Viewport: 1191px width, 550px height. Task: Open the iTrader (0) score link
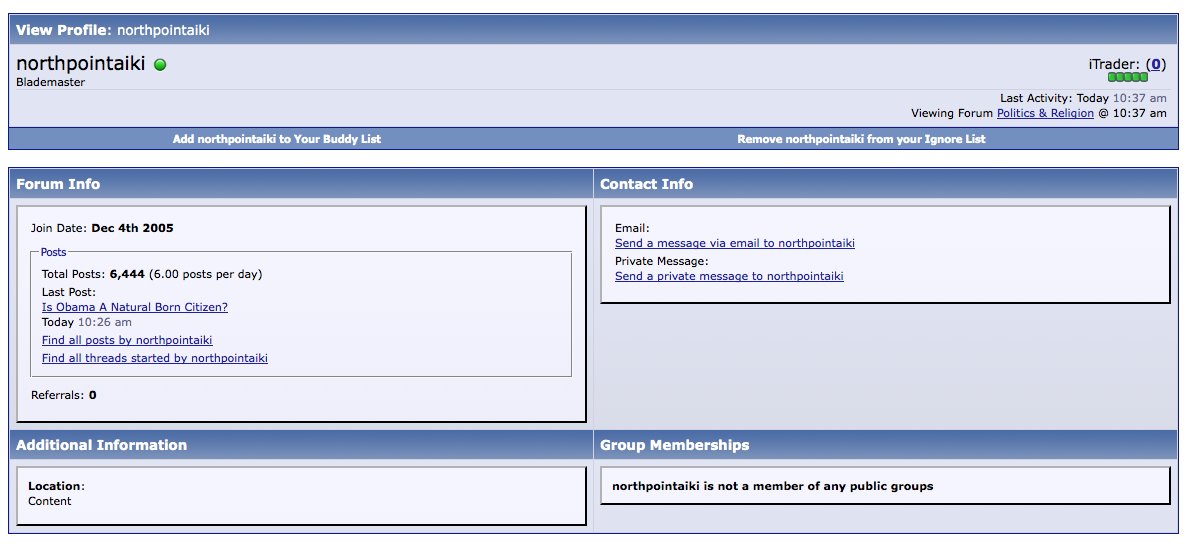(1156, 64)
